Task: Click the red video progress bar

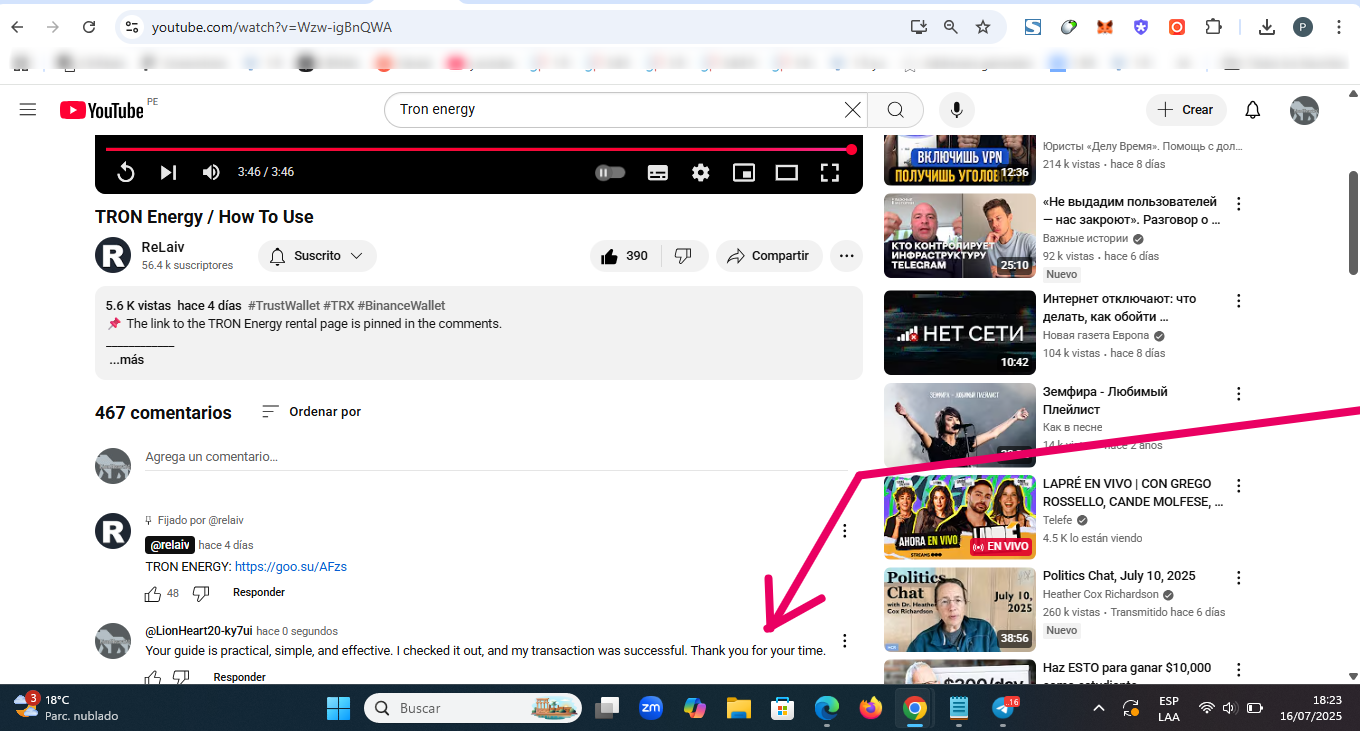Action: pyautogui.click(x=478, y=150)
